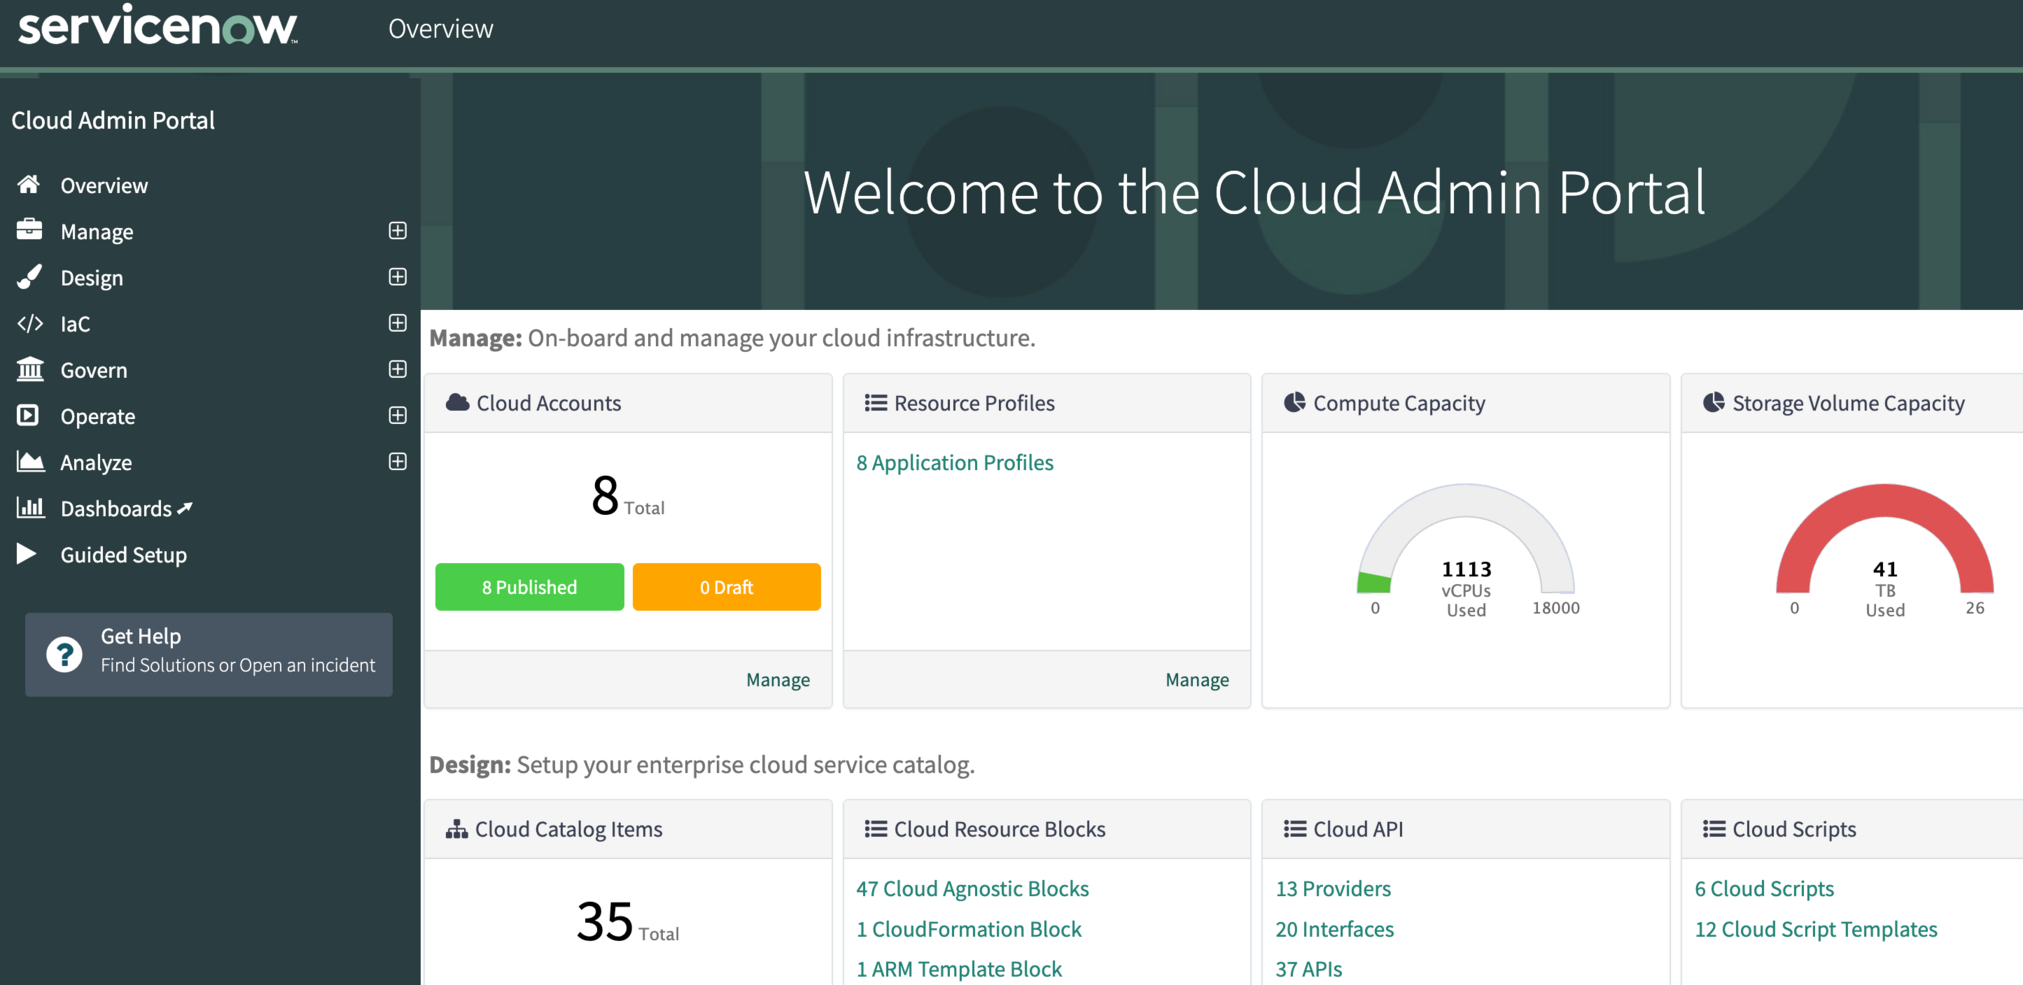The width and height of the screenshot is (2023, 985).
Task: Click Manage link in Cloud Accounts card
Action: point(778,679)
